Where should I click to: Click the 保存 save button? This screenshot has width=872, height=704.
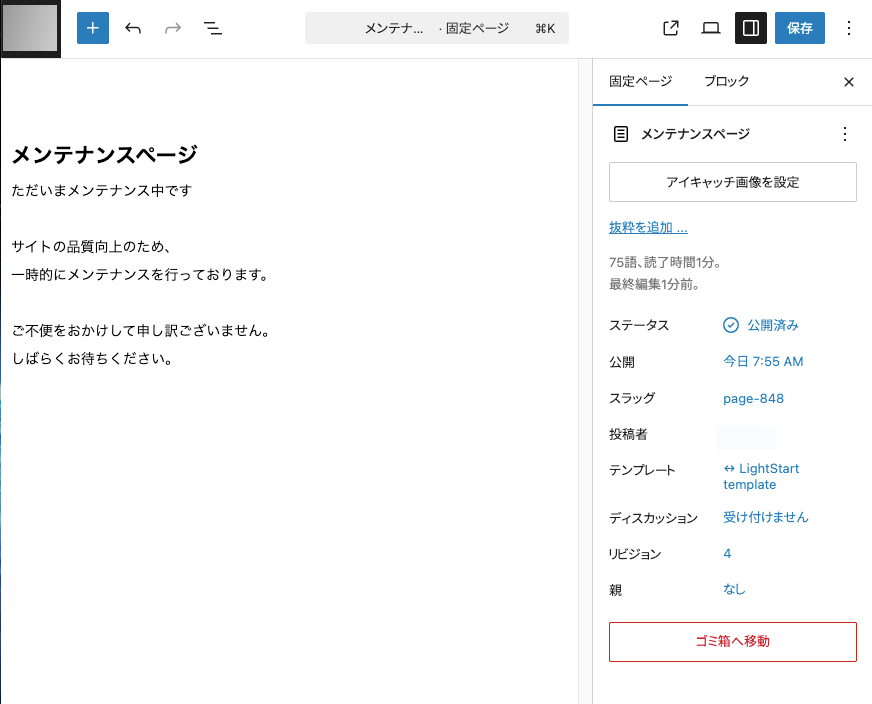(800, 28)
